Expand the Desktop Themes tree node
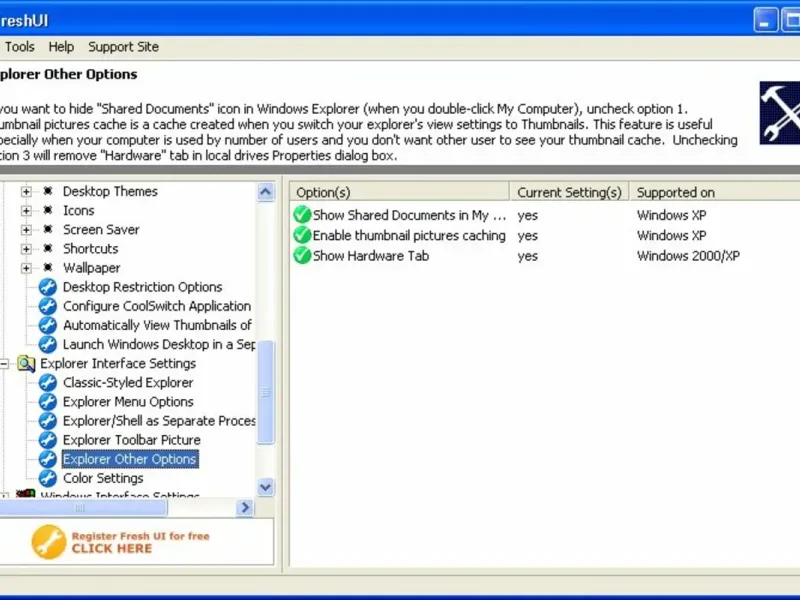The image size is (800, 600). [x=26, y=192]
